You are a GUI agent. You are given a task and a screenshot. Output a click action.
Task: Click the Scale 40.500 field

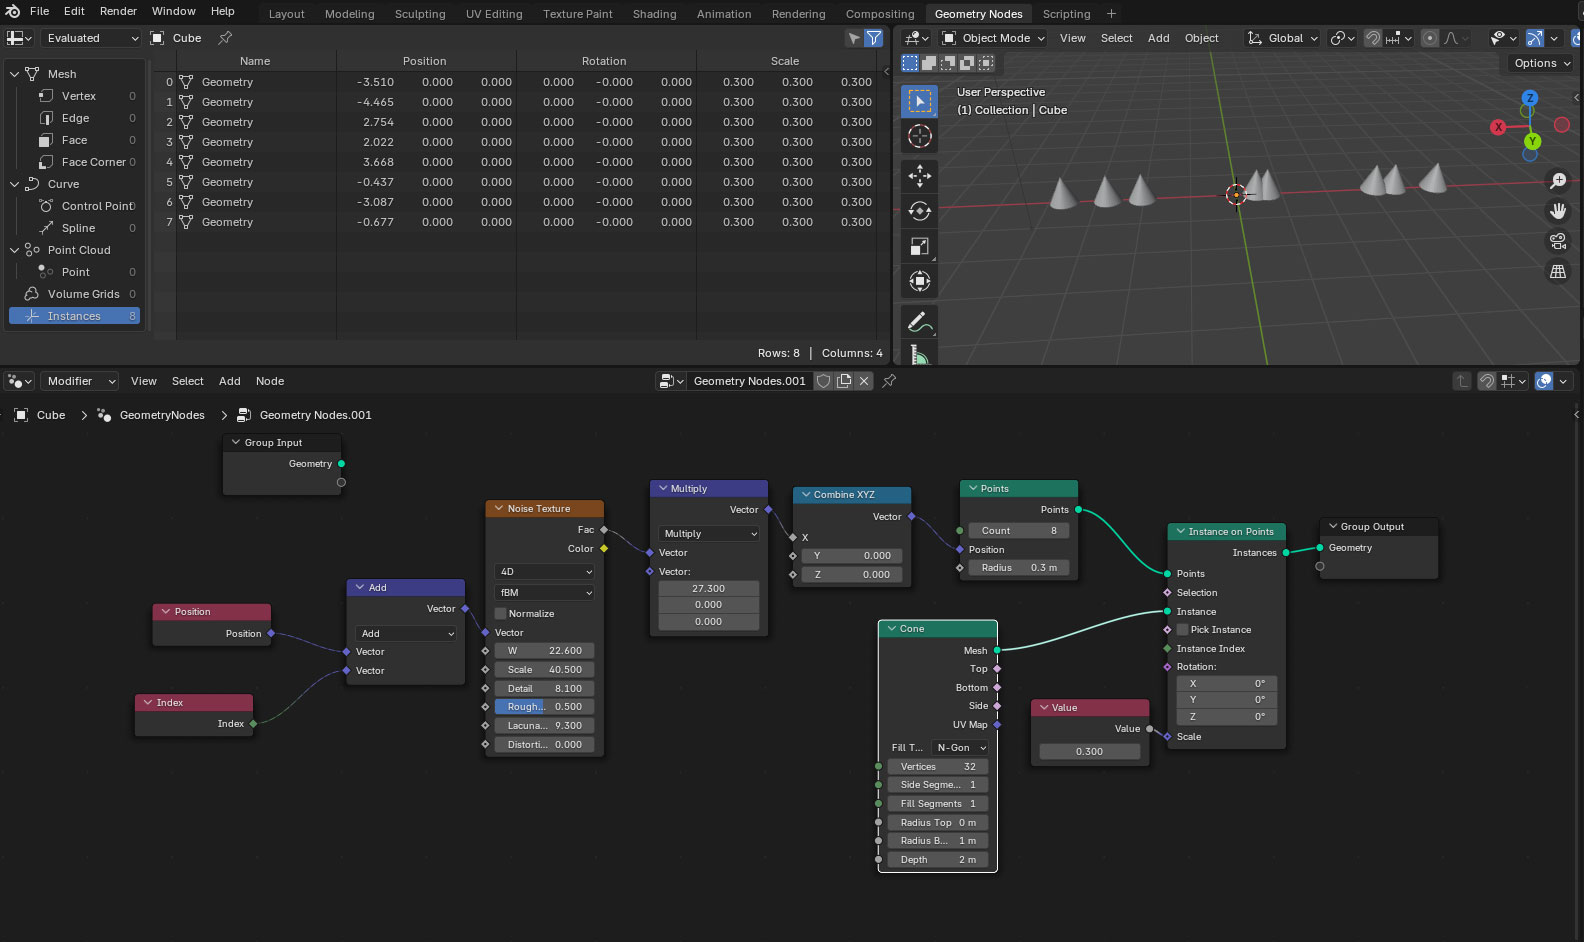(544, 670)
